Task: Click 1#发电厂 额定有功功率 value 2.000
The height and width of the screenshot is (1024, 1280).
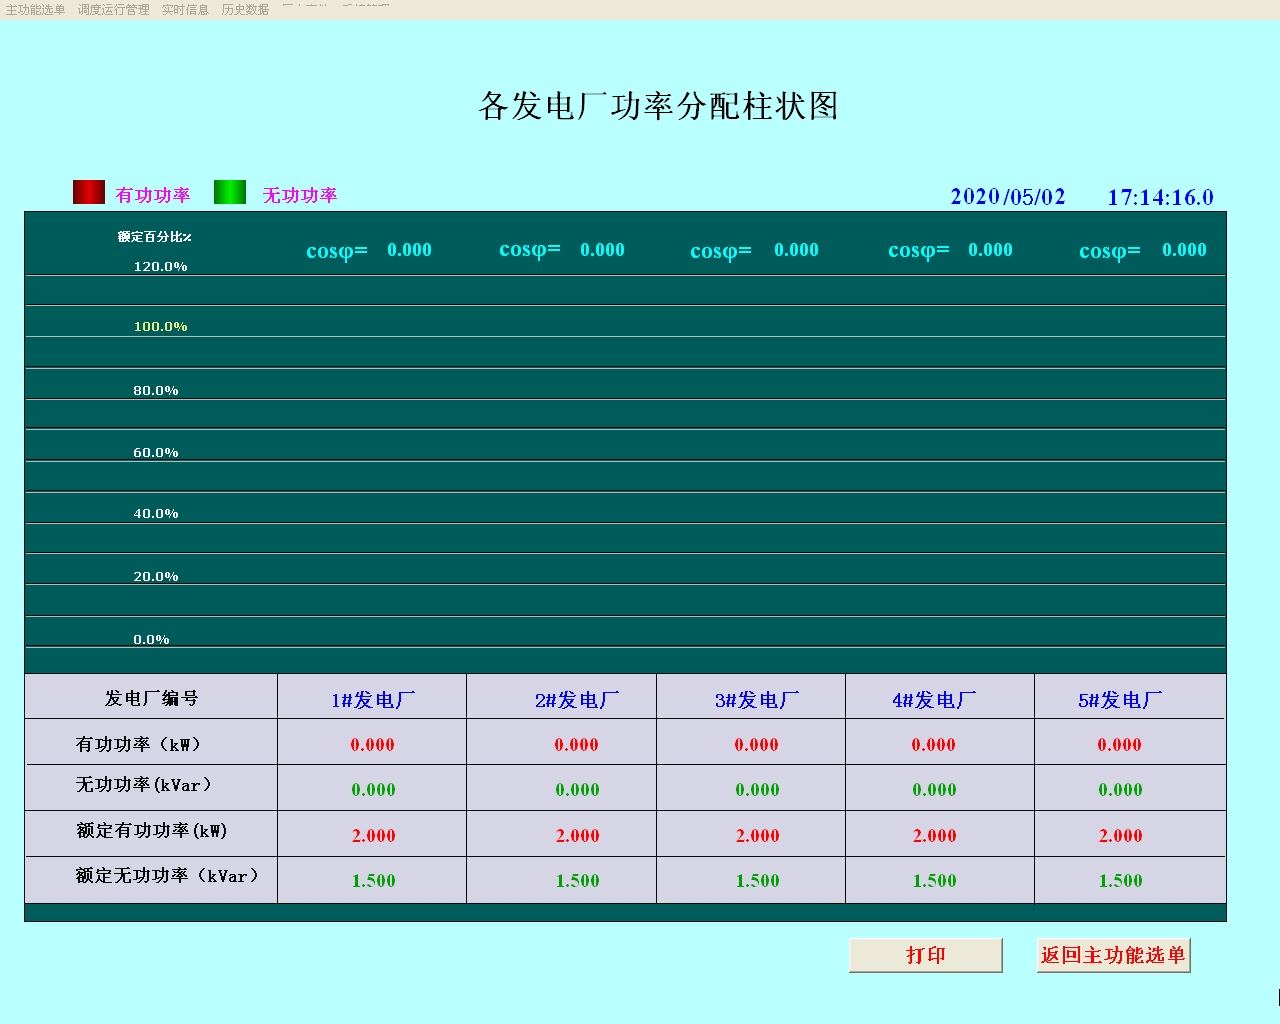Action: point(373,836)
